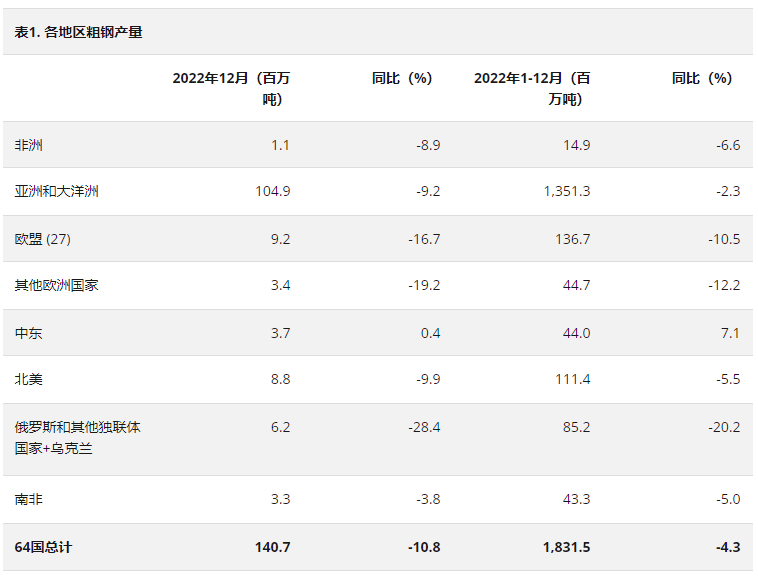Click the 2022年1-12月（百万吨） column header
Viewport: 758px width, 580px height.
(531, 88)
